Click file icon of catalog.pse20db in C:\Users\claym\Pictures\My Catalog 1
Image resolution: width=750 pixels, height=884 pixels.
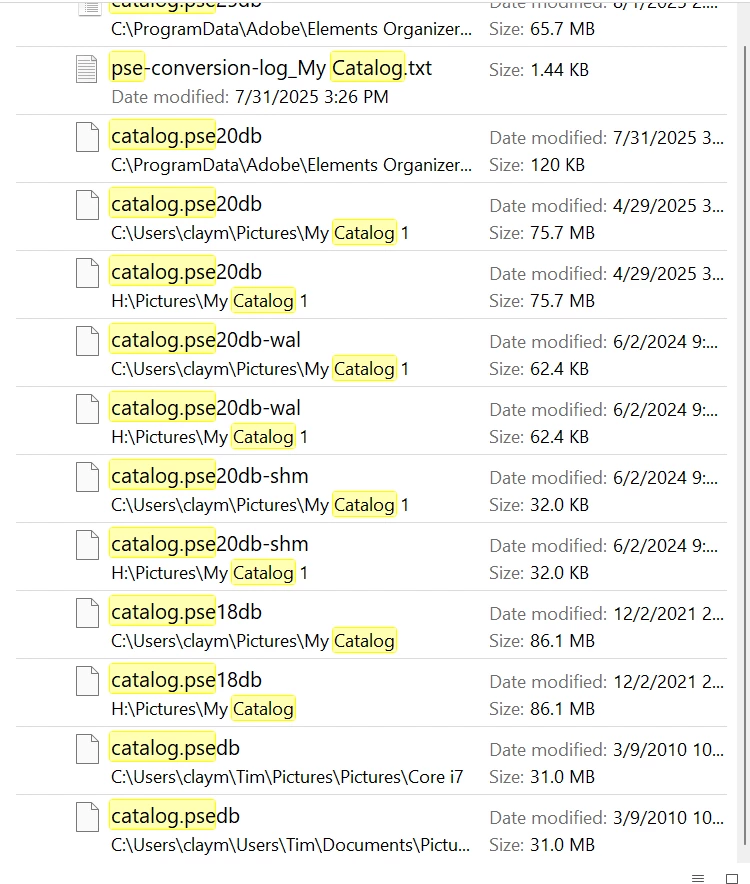tap(87, 205)
